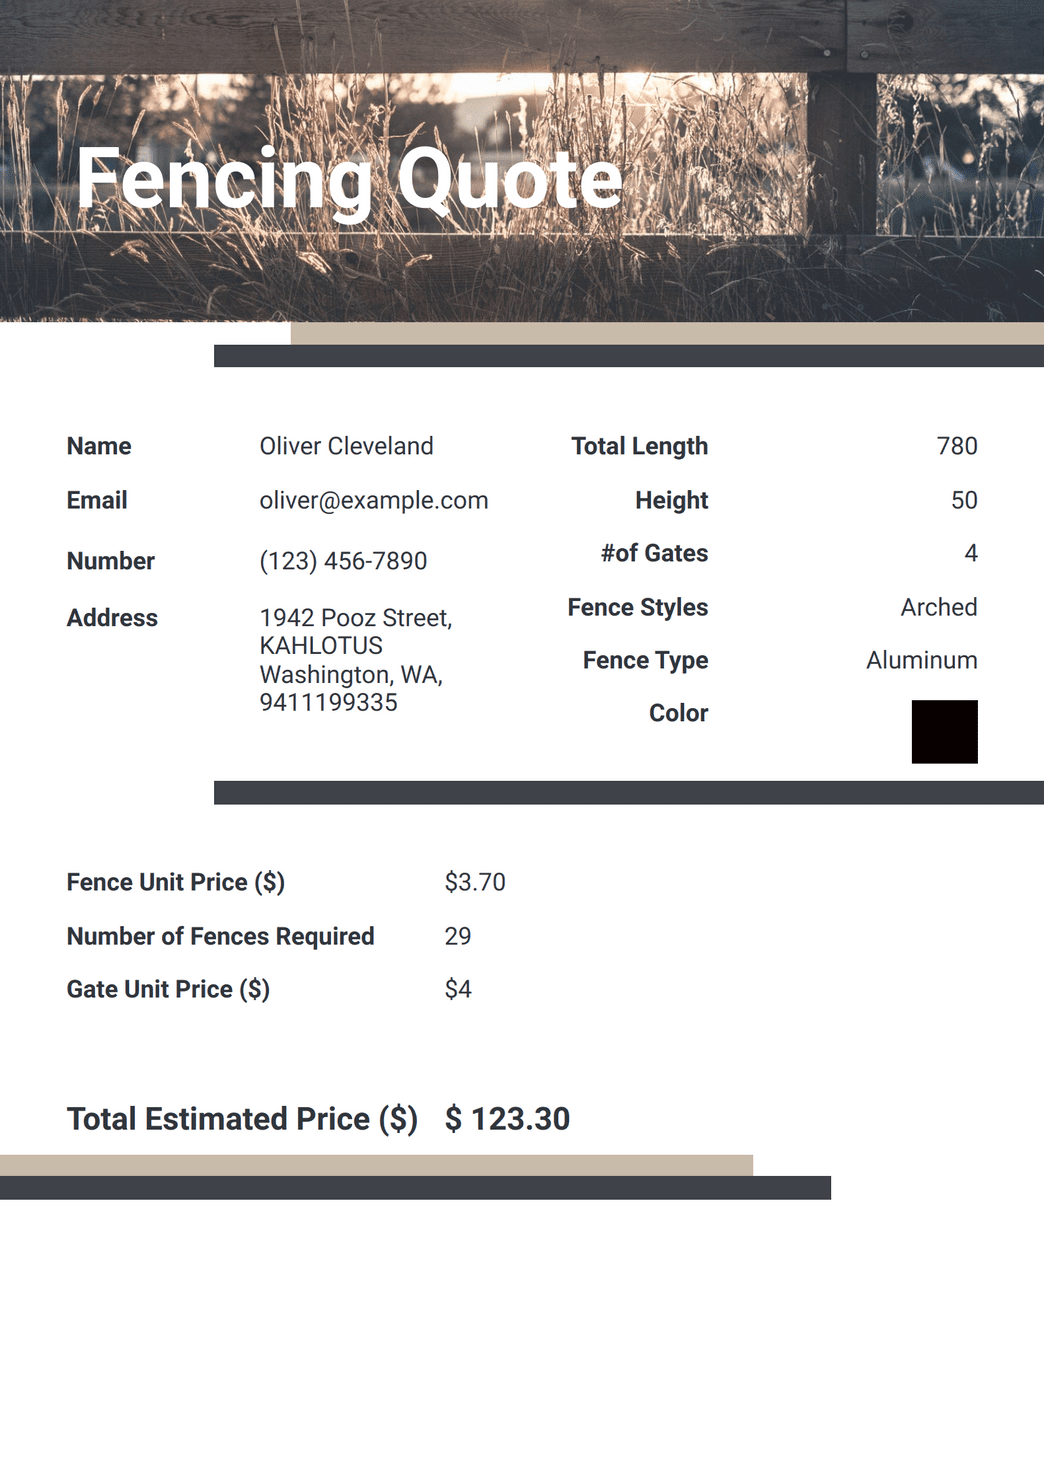
Task: Click the Total Estimated Price label
Action: click(242, 1118)
